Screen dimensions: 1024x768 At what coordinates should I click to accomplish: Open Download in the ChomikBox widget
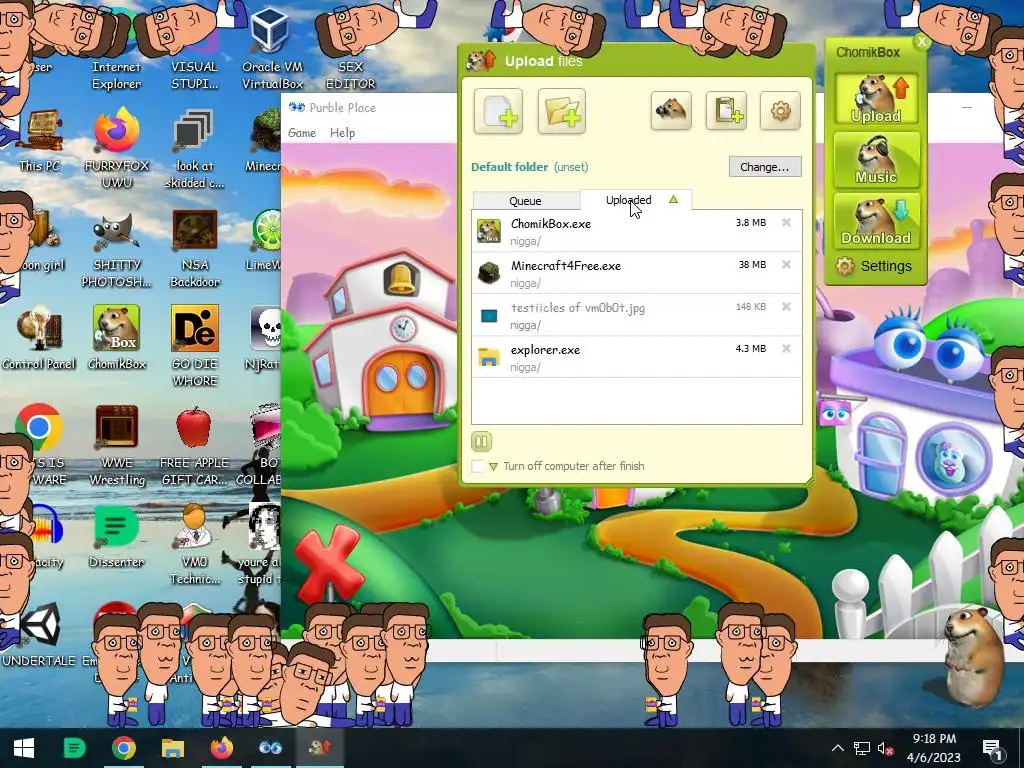(x=876, y=221)
